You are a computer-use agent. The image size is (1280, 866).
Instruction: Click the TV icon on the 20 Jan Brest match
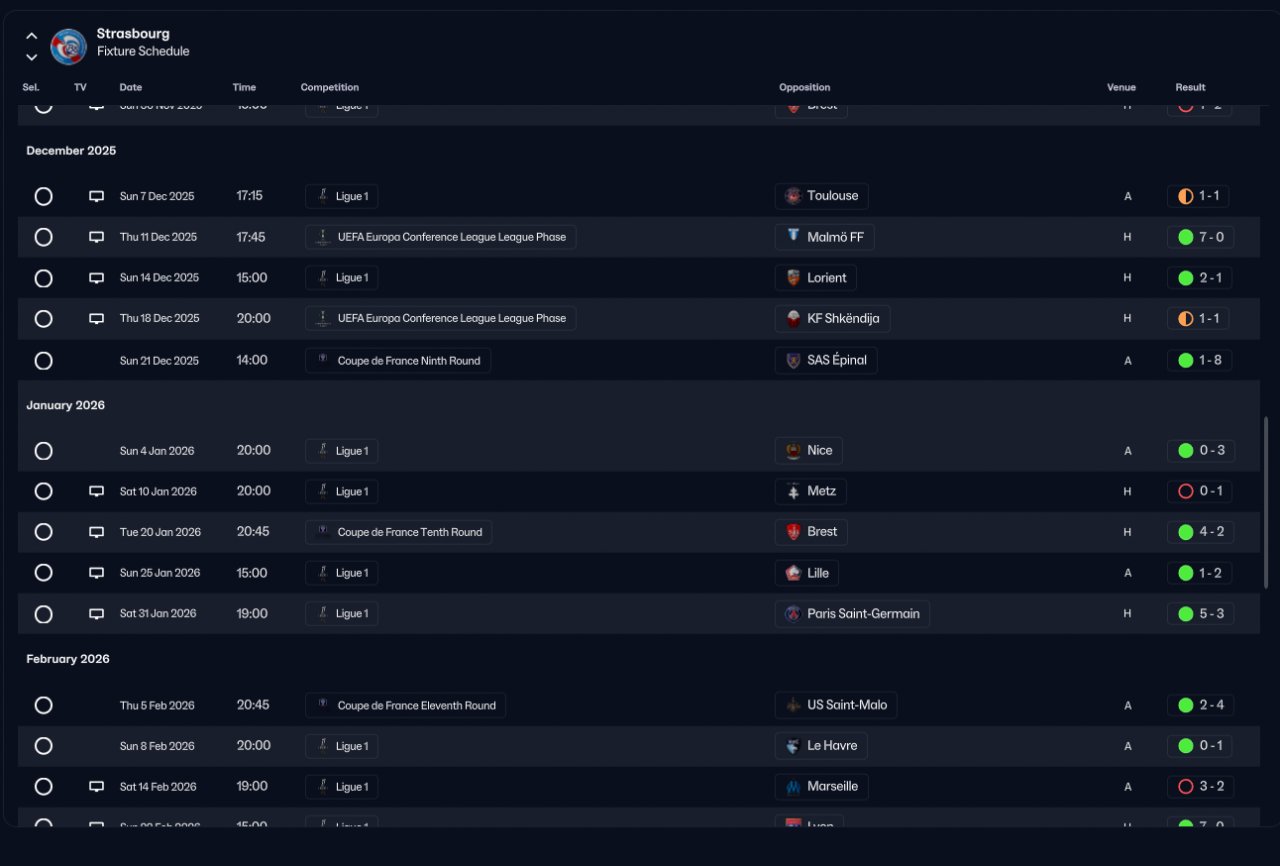point(97,533)
